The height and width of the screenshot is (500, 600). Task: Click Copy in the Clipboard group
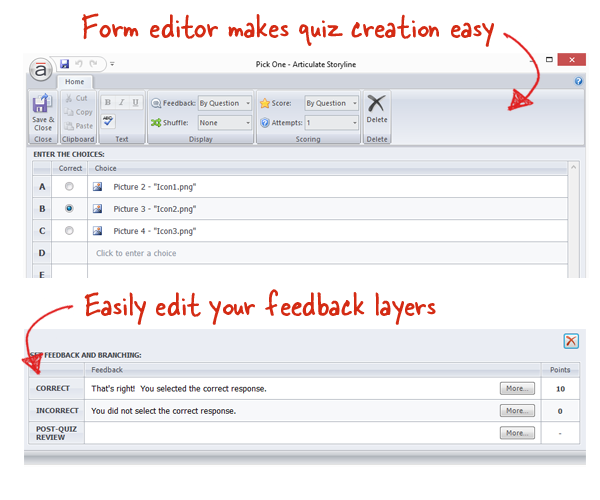point(78,112)
